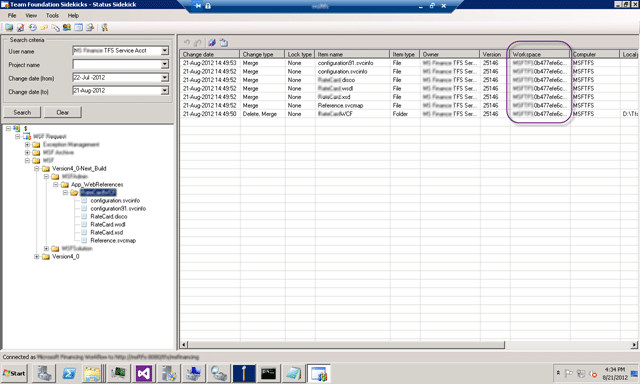The image size is (640, 384).
Task: Collapse the selected highlighted folder node in tree
Action: coord(65,193)
